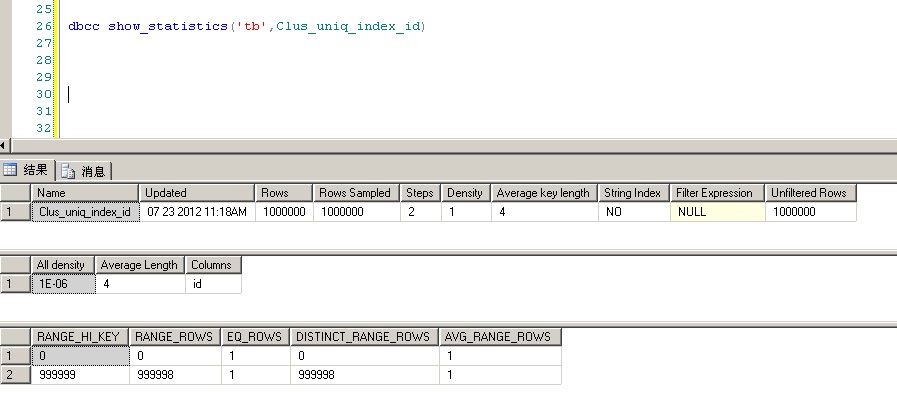The width and height of the screenshot is (897, 398).
Task: Click the results grid icon on 结果 tab
Action: coord(10,170)
